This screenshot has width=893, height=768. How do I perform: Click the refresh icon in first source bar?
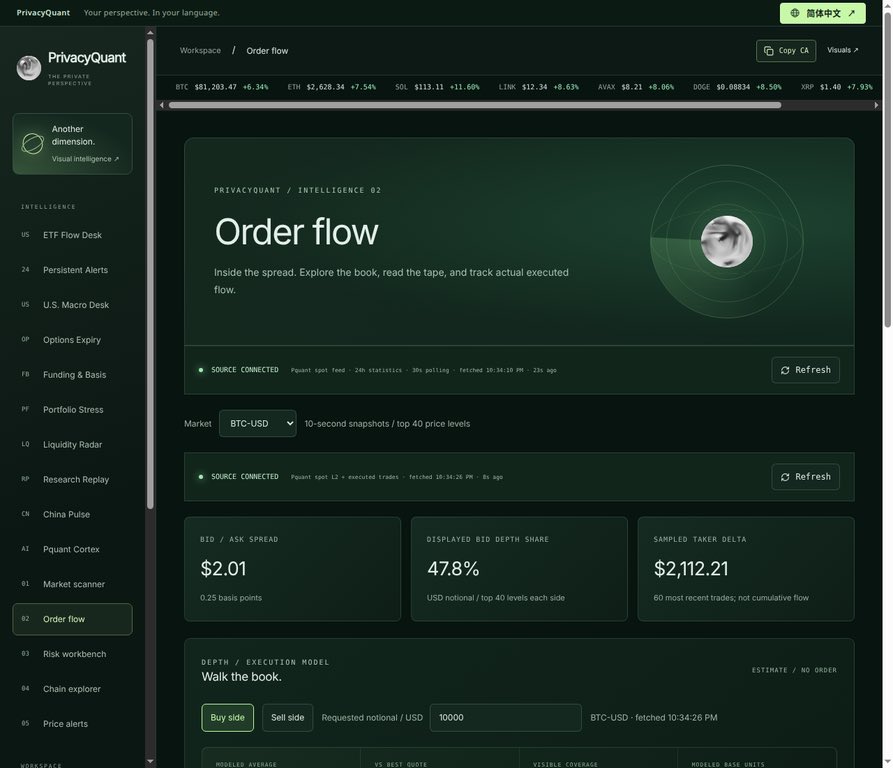tap(785, 370)
